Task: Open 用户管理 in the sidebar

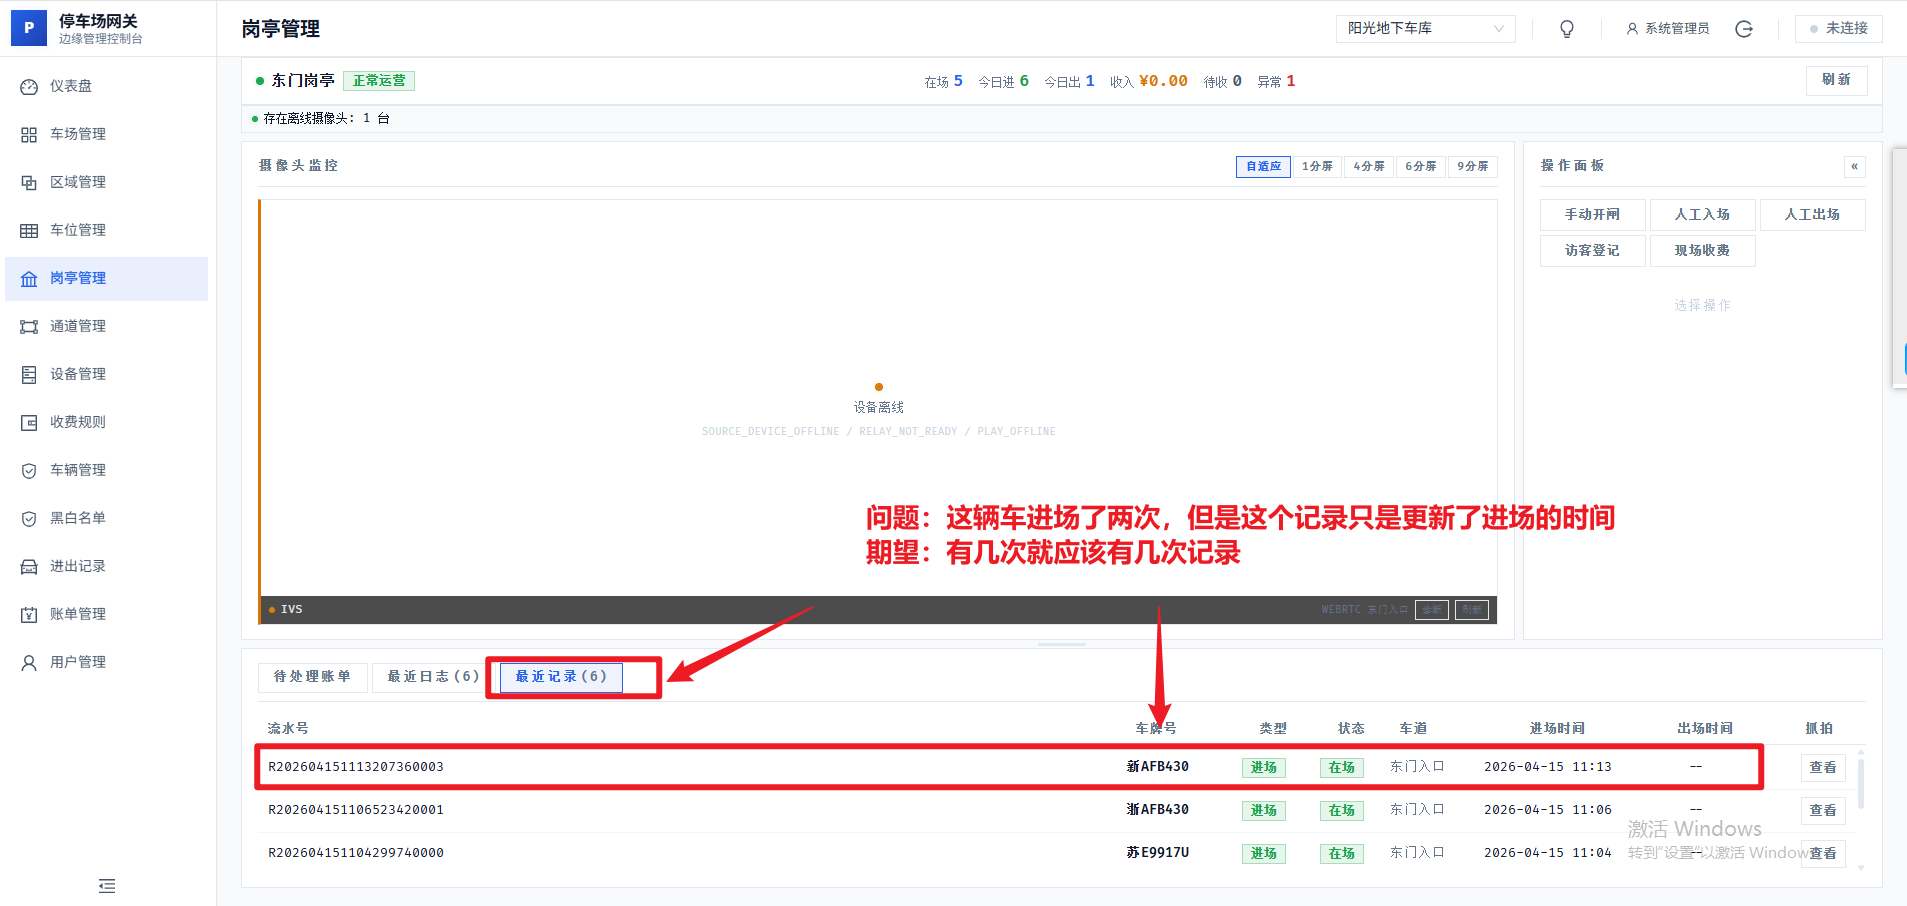Action: 78,662
